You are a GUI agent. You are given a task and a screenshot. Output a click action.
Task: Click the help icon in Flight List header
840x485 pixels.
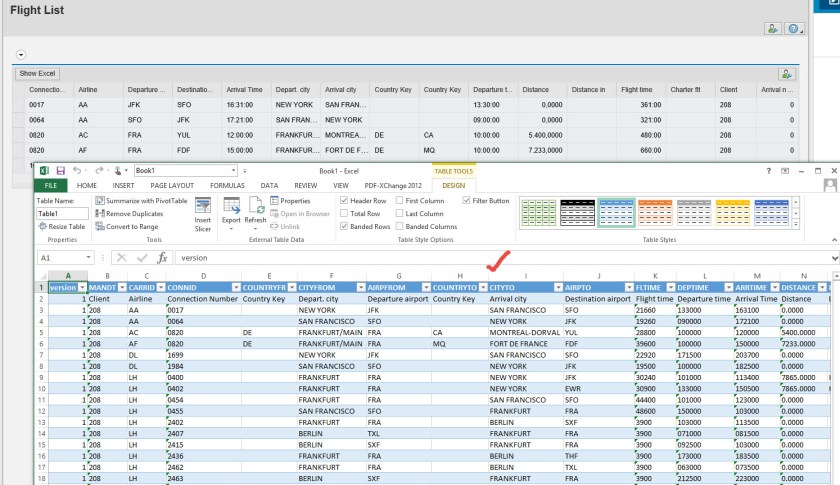(x=795, y=30)
